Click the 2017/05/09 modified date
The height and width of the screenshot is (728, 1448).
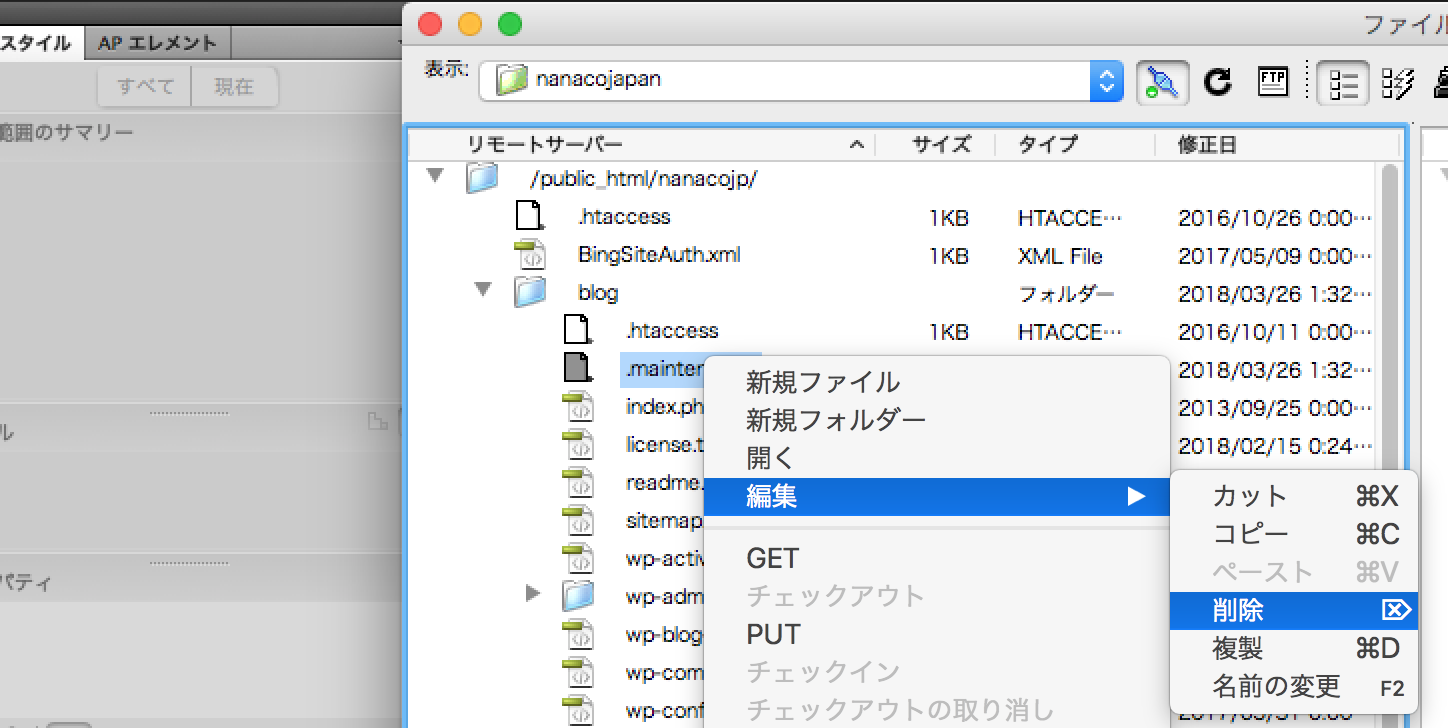click(x=1275, y=256)
